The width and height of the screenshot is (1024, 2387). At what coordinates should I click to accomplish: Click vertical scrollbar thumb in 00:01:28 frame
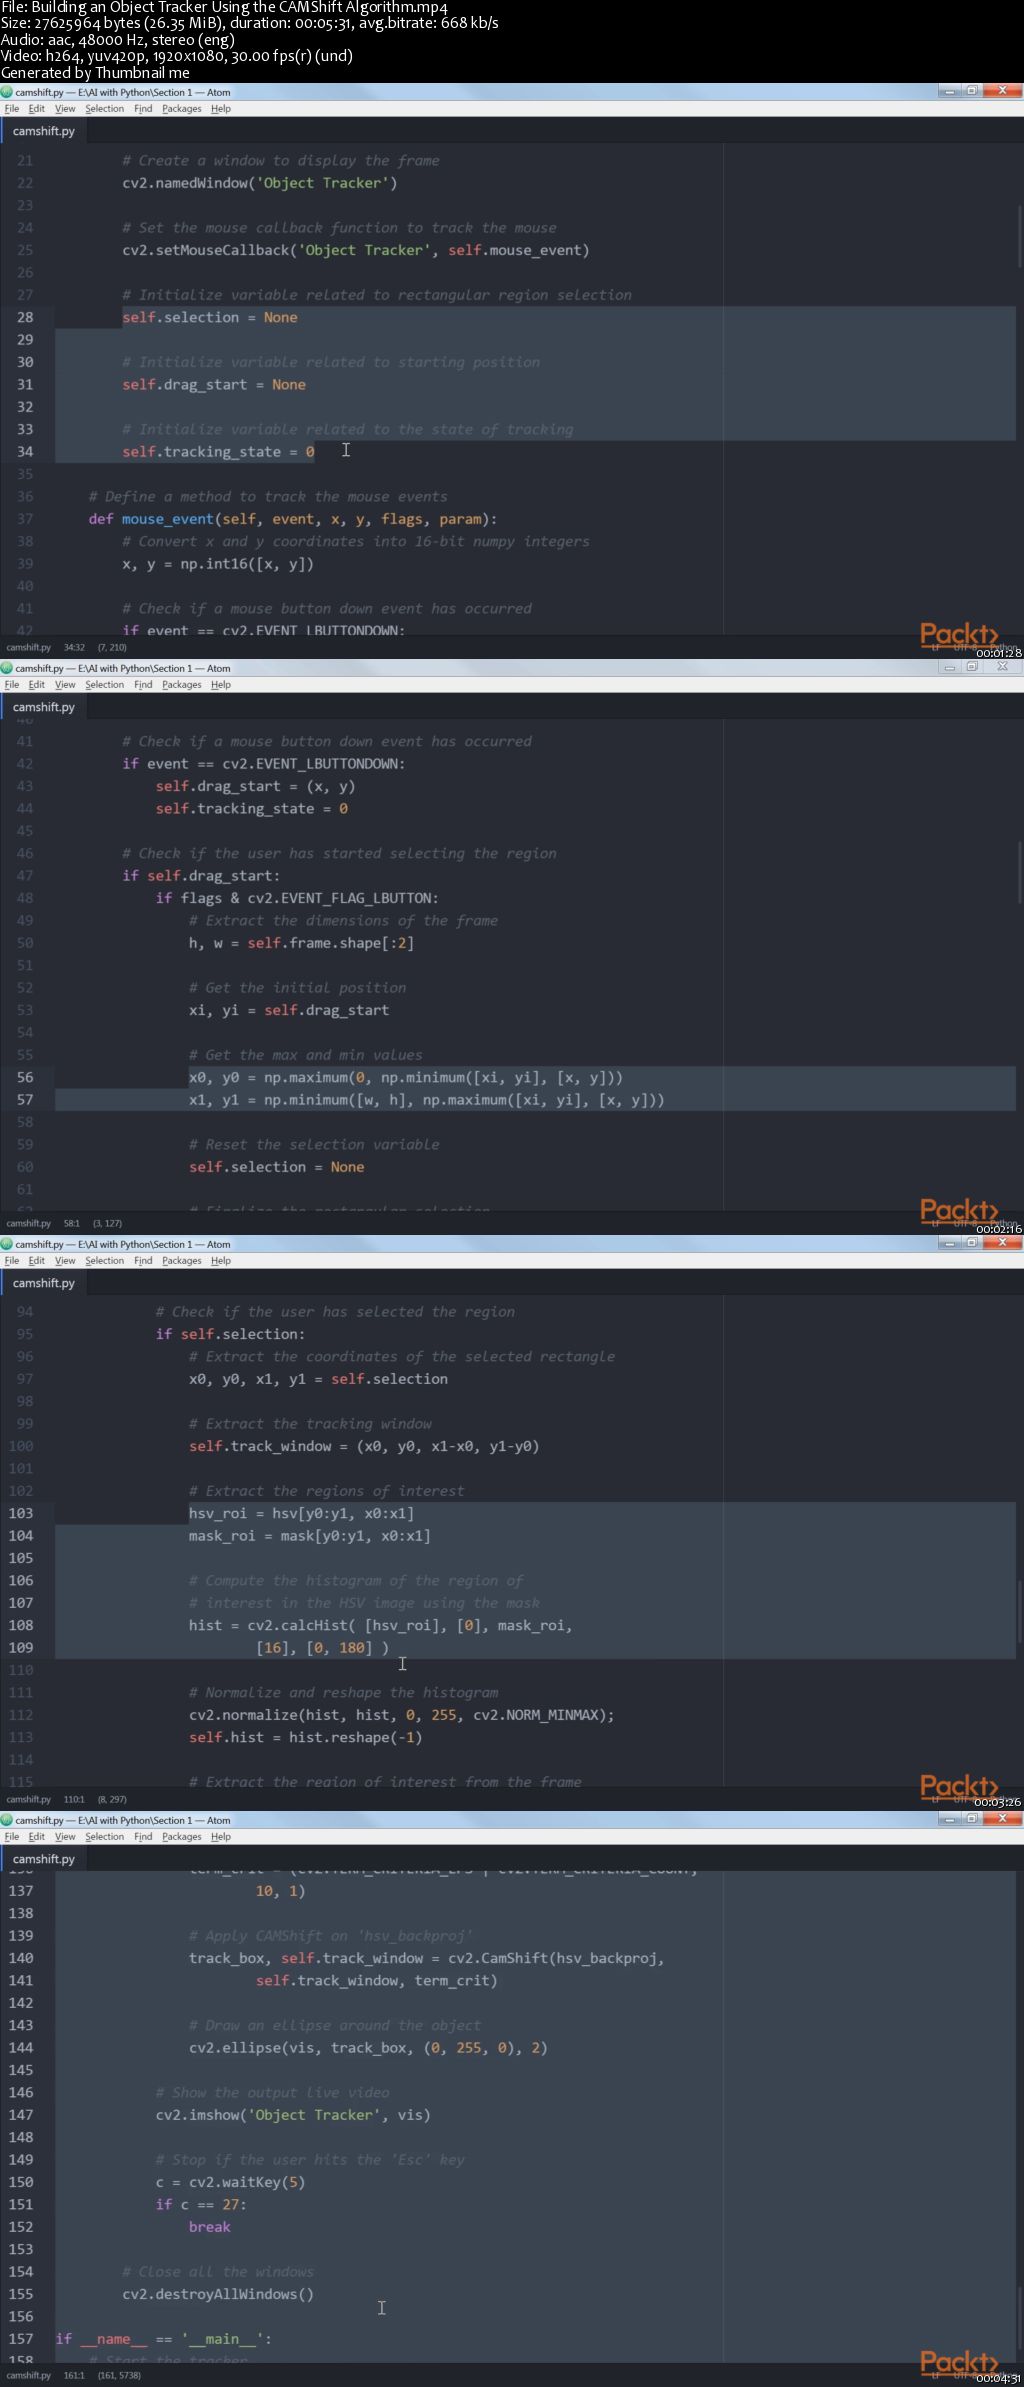point(1020,237)
